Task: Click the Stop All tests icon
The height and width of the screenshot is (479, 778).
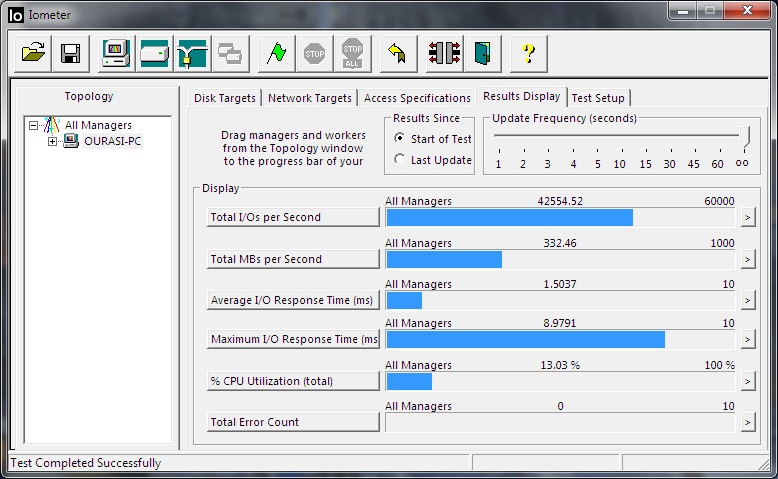Action: (352, 53)
